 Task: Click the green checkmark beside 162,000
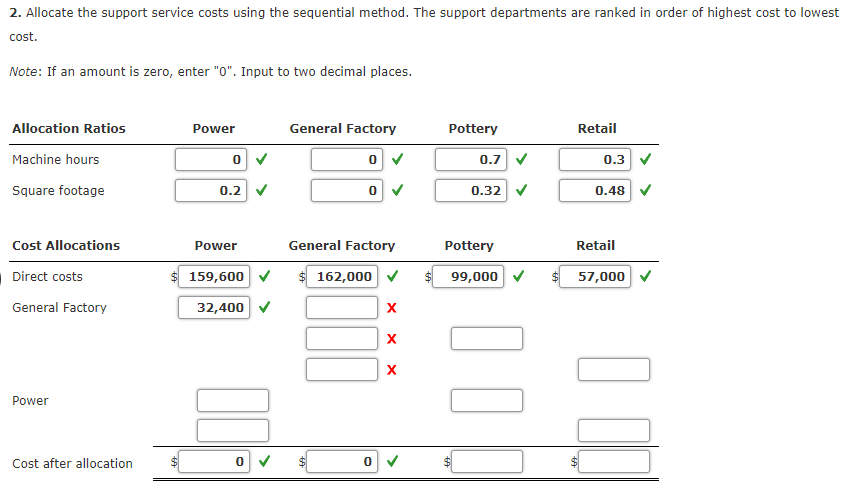click(393, 276)
